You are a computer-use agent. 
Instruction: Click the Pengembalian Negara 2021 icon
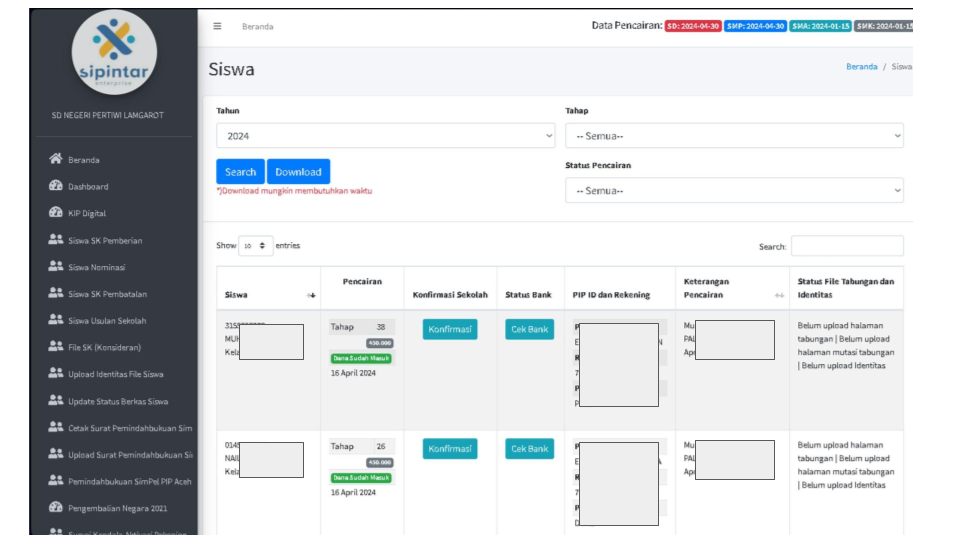click(x=56, y=508)
